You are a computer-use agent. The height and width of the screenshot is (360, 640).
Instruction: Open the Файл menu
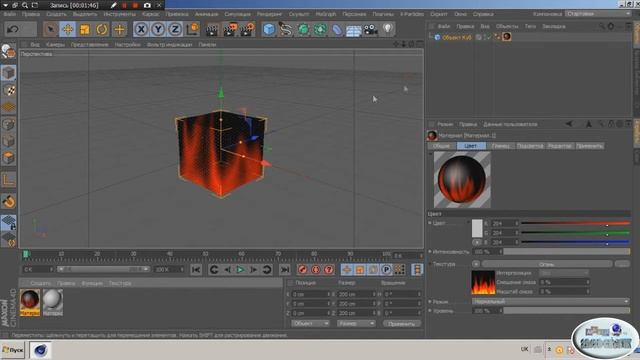click(9, 14)
